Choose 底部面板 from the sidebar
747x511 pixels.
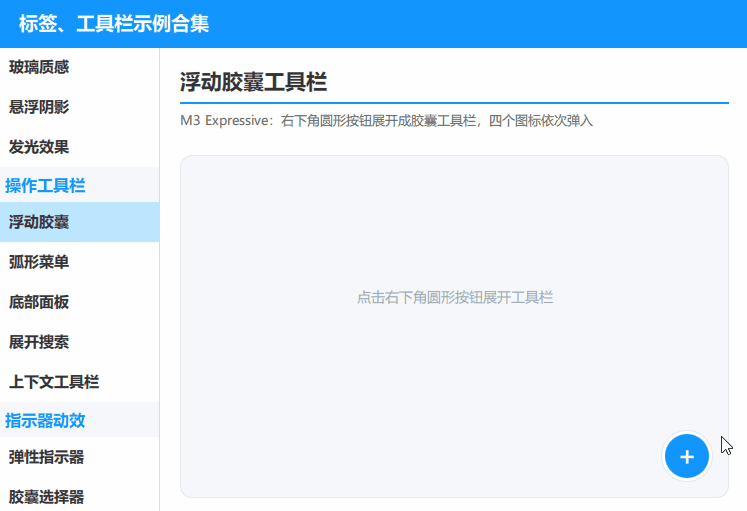[x=80, y=302]
